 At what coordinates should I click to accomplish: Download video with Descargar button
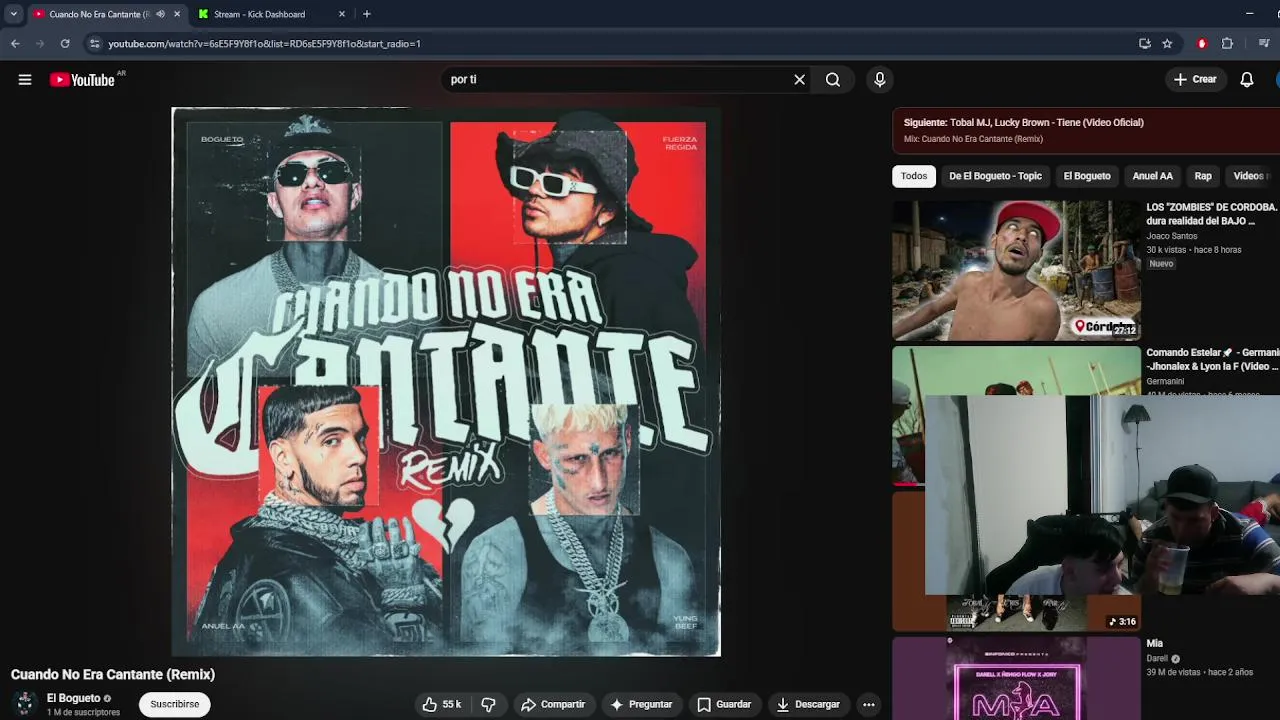808,704
